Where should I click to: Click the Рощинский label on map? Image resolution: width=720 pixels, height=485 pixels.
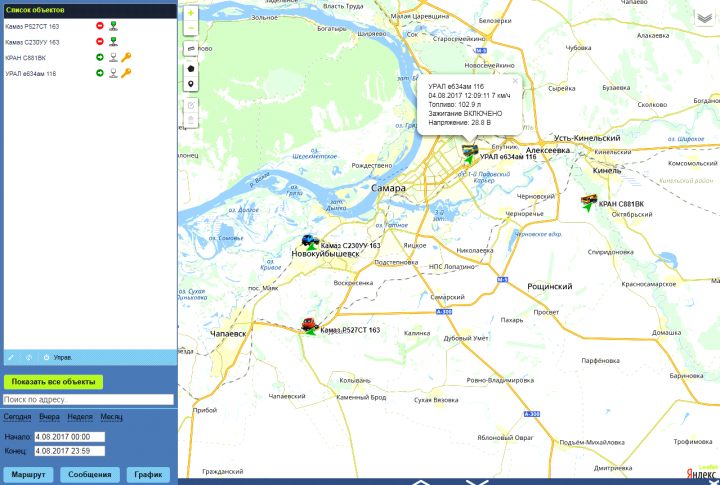point(550,287)
